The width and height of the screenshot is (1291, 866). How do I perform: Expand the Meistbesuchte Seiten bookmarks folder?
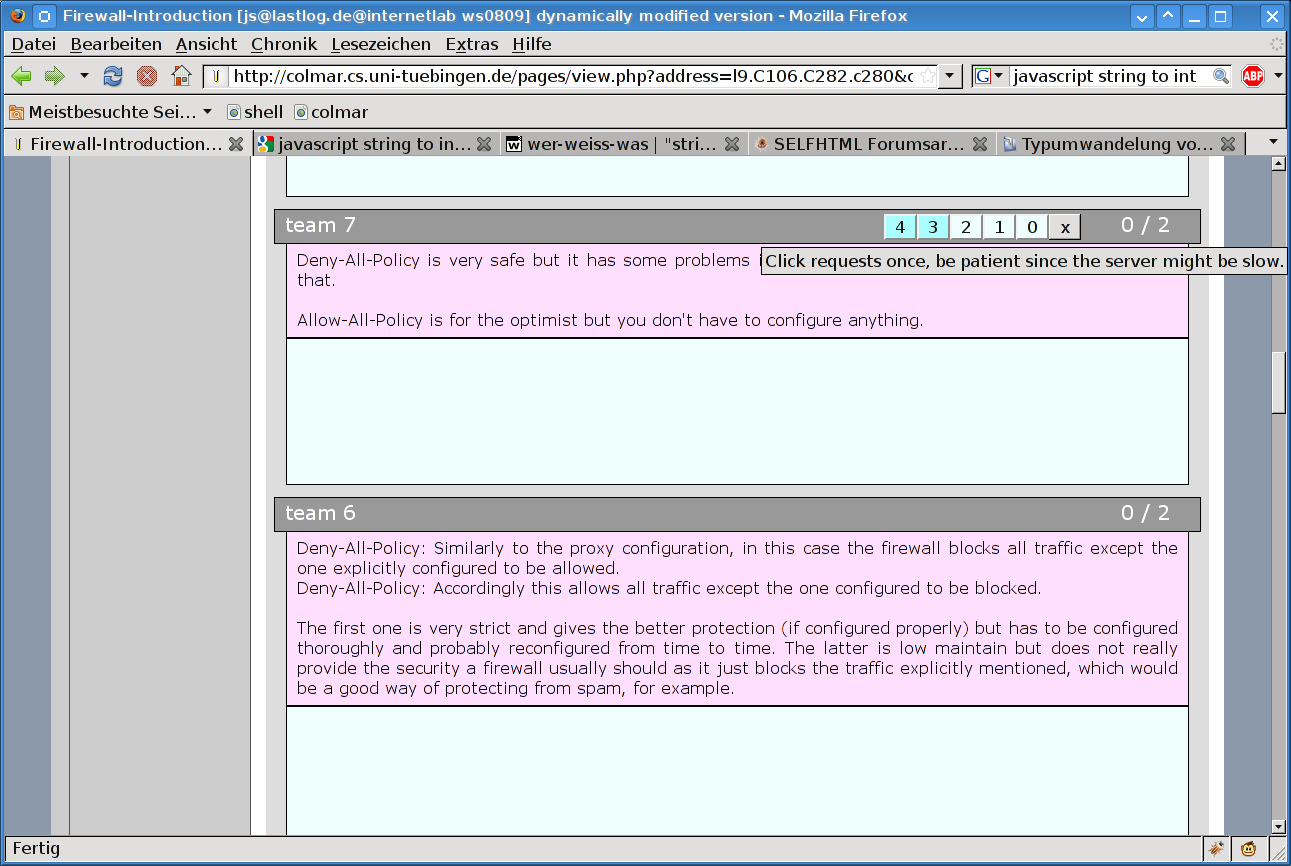coord(110,112)
